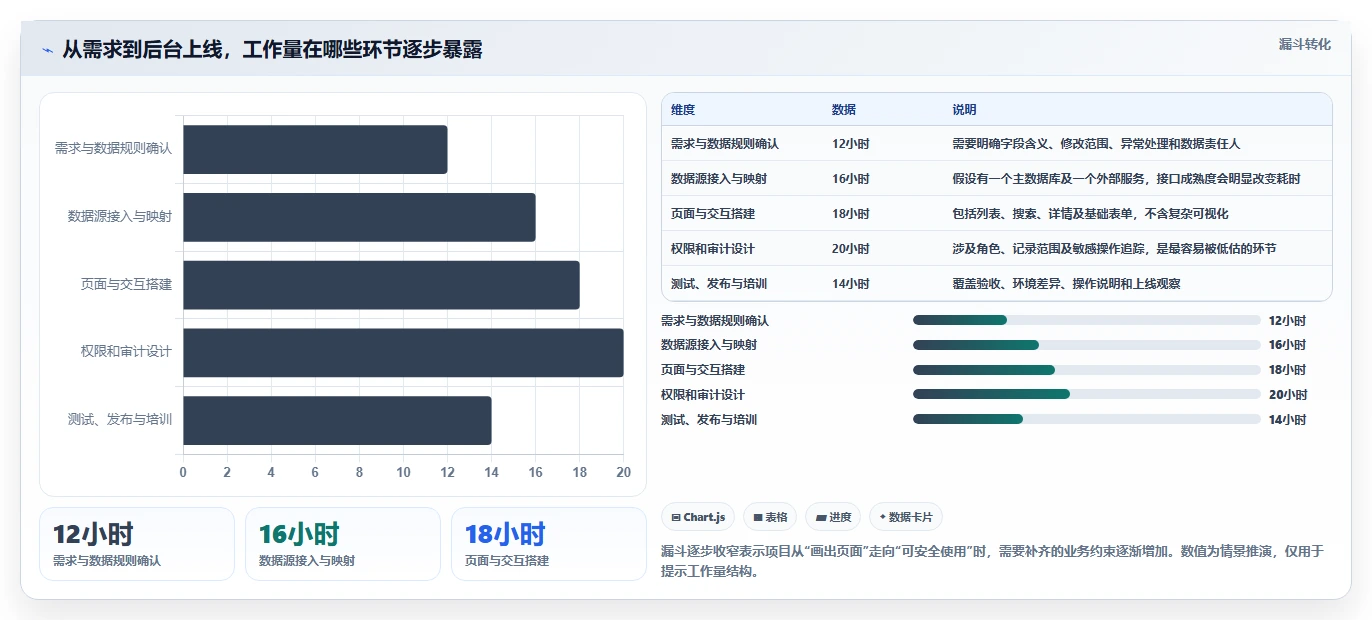Click the progress row label 测试、发布与培训
Image resolution: width=1372 pixels, height=620 pixels.
pyautogui.click(x=709, y=420)
